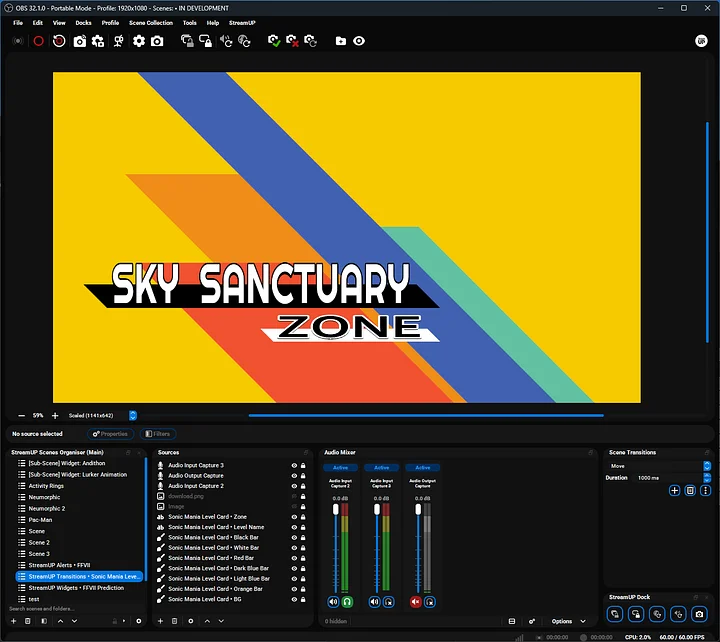The width and height of the screenshot is (720, 642).
Task: Click the folder with plus icon
Action: [341, 41]
